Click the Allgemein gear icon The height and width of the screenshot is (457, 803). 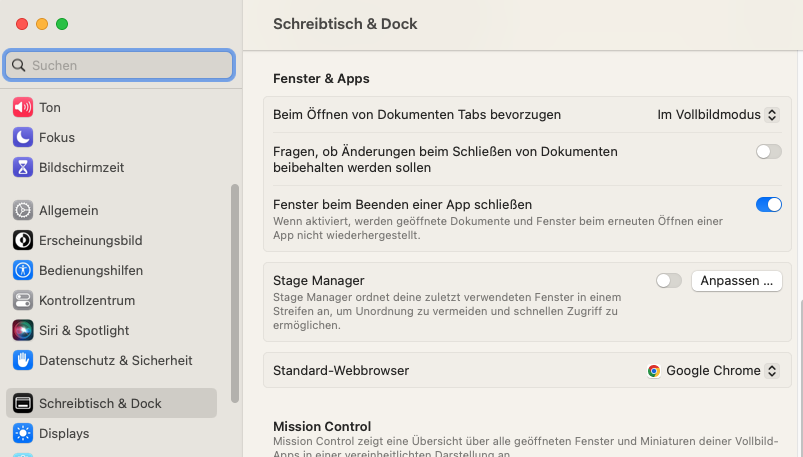click(x=23, y=210)
